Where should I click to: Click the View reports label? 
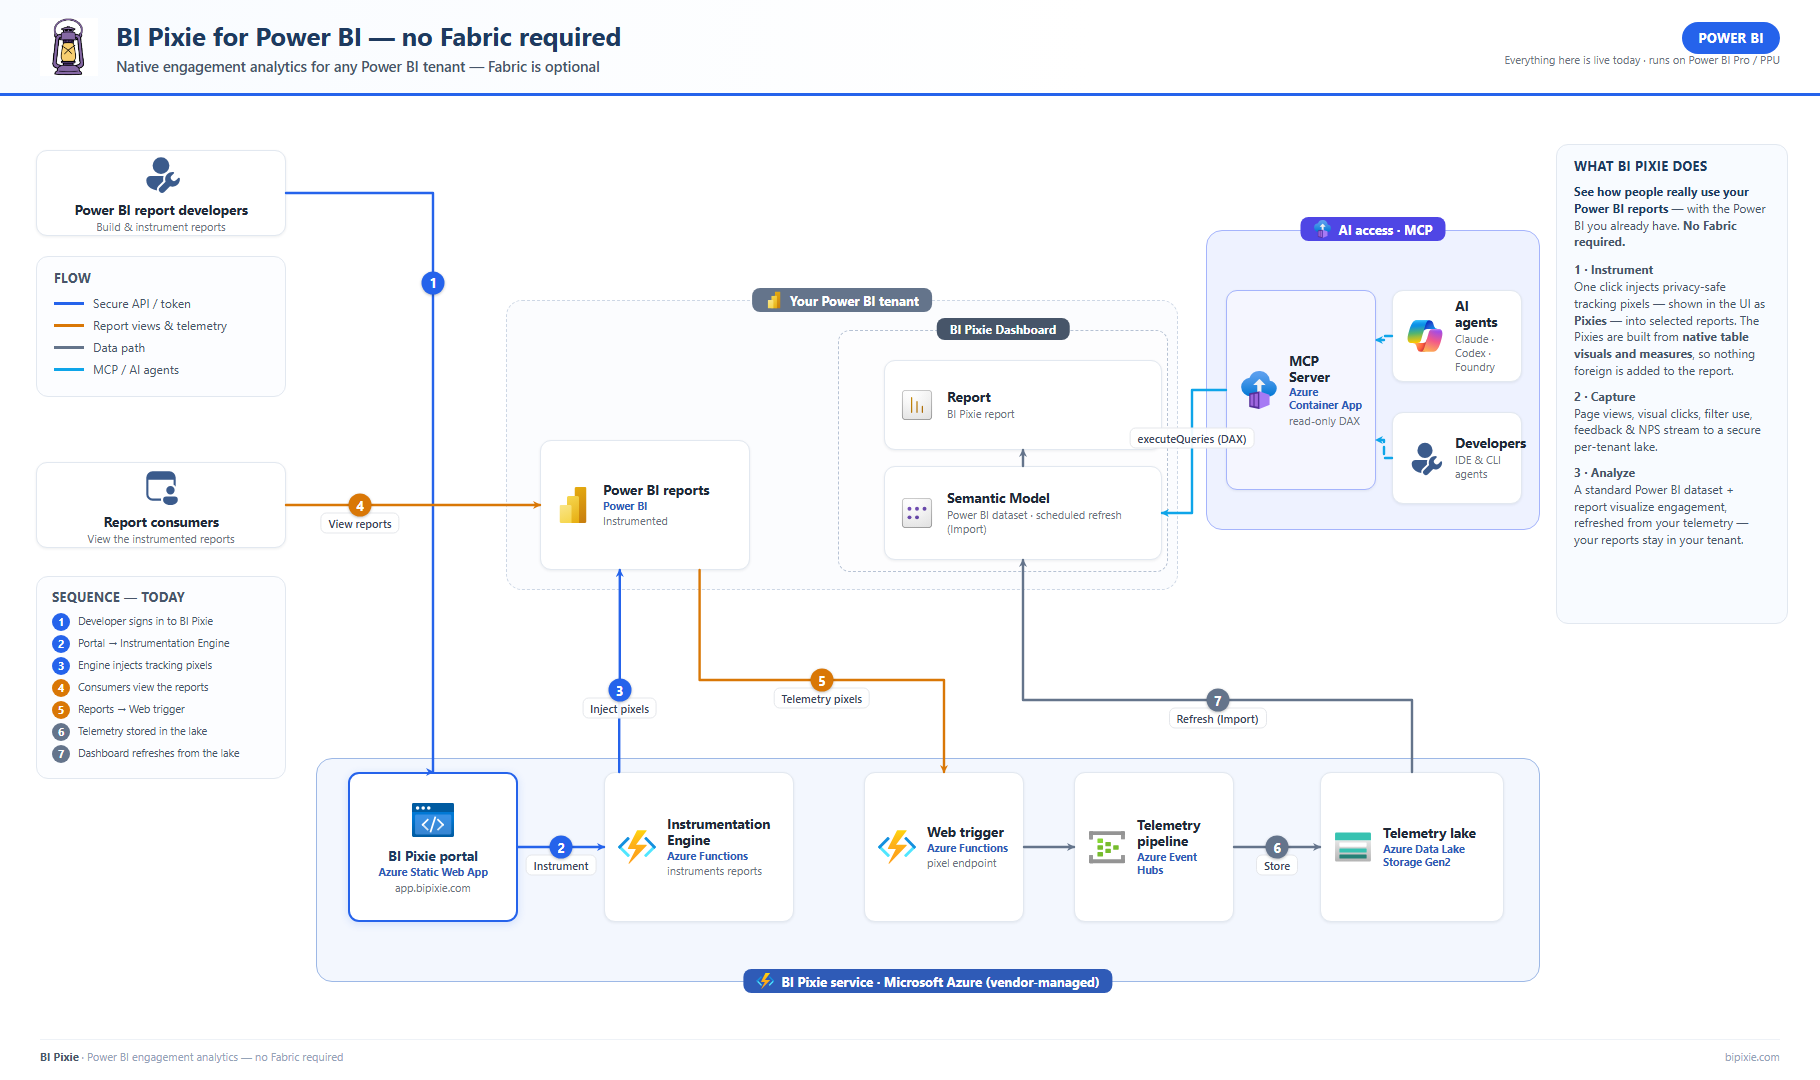[x=360, y=524]
